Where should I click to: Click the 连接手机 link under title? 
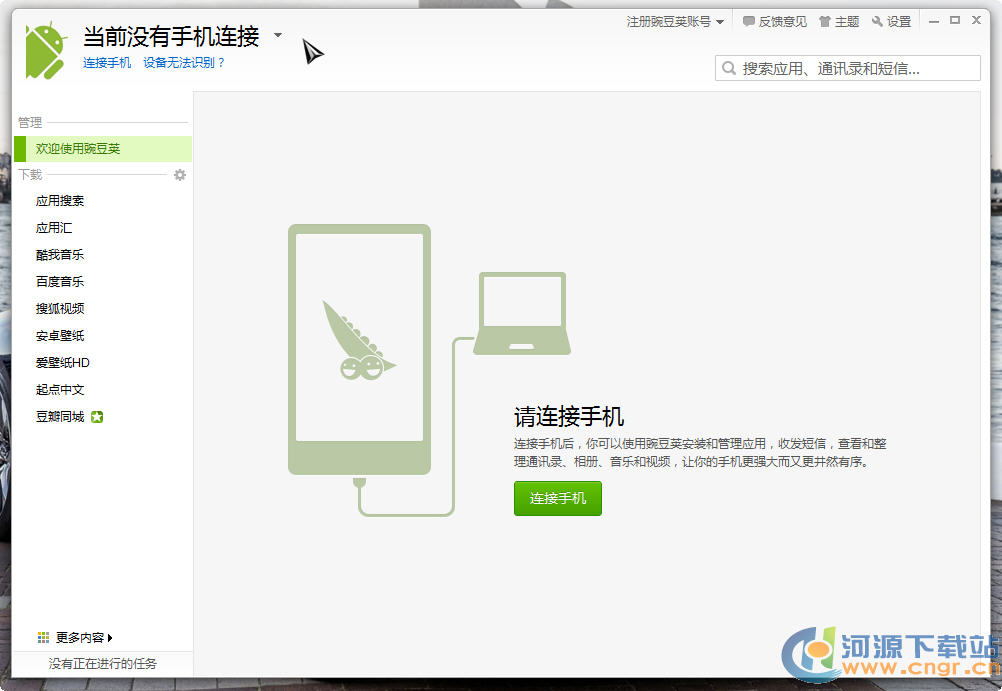[107, 63]
